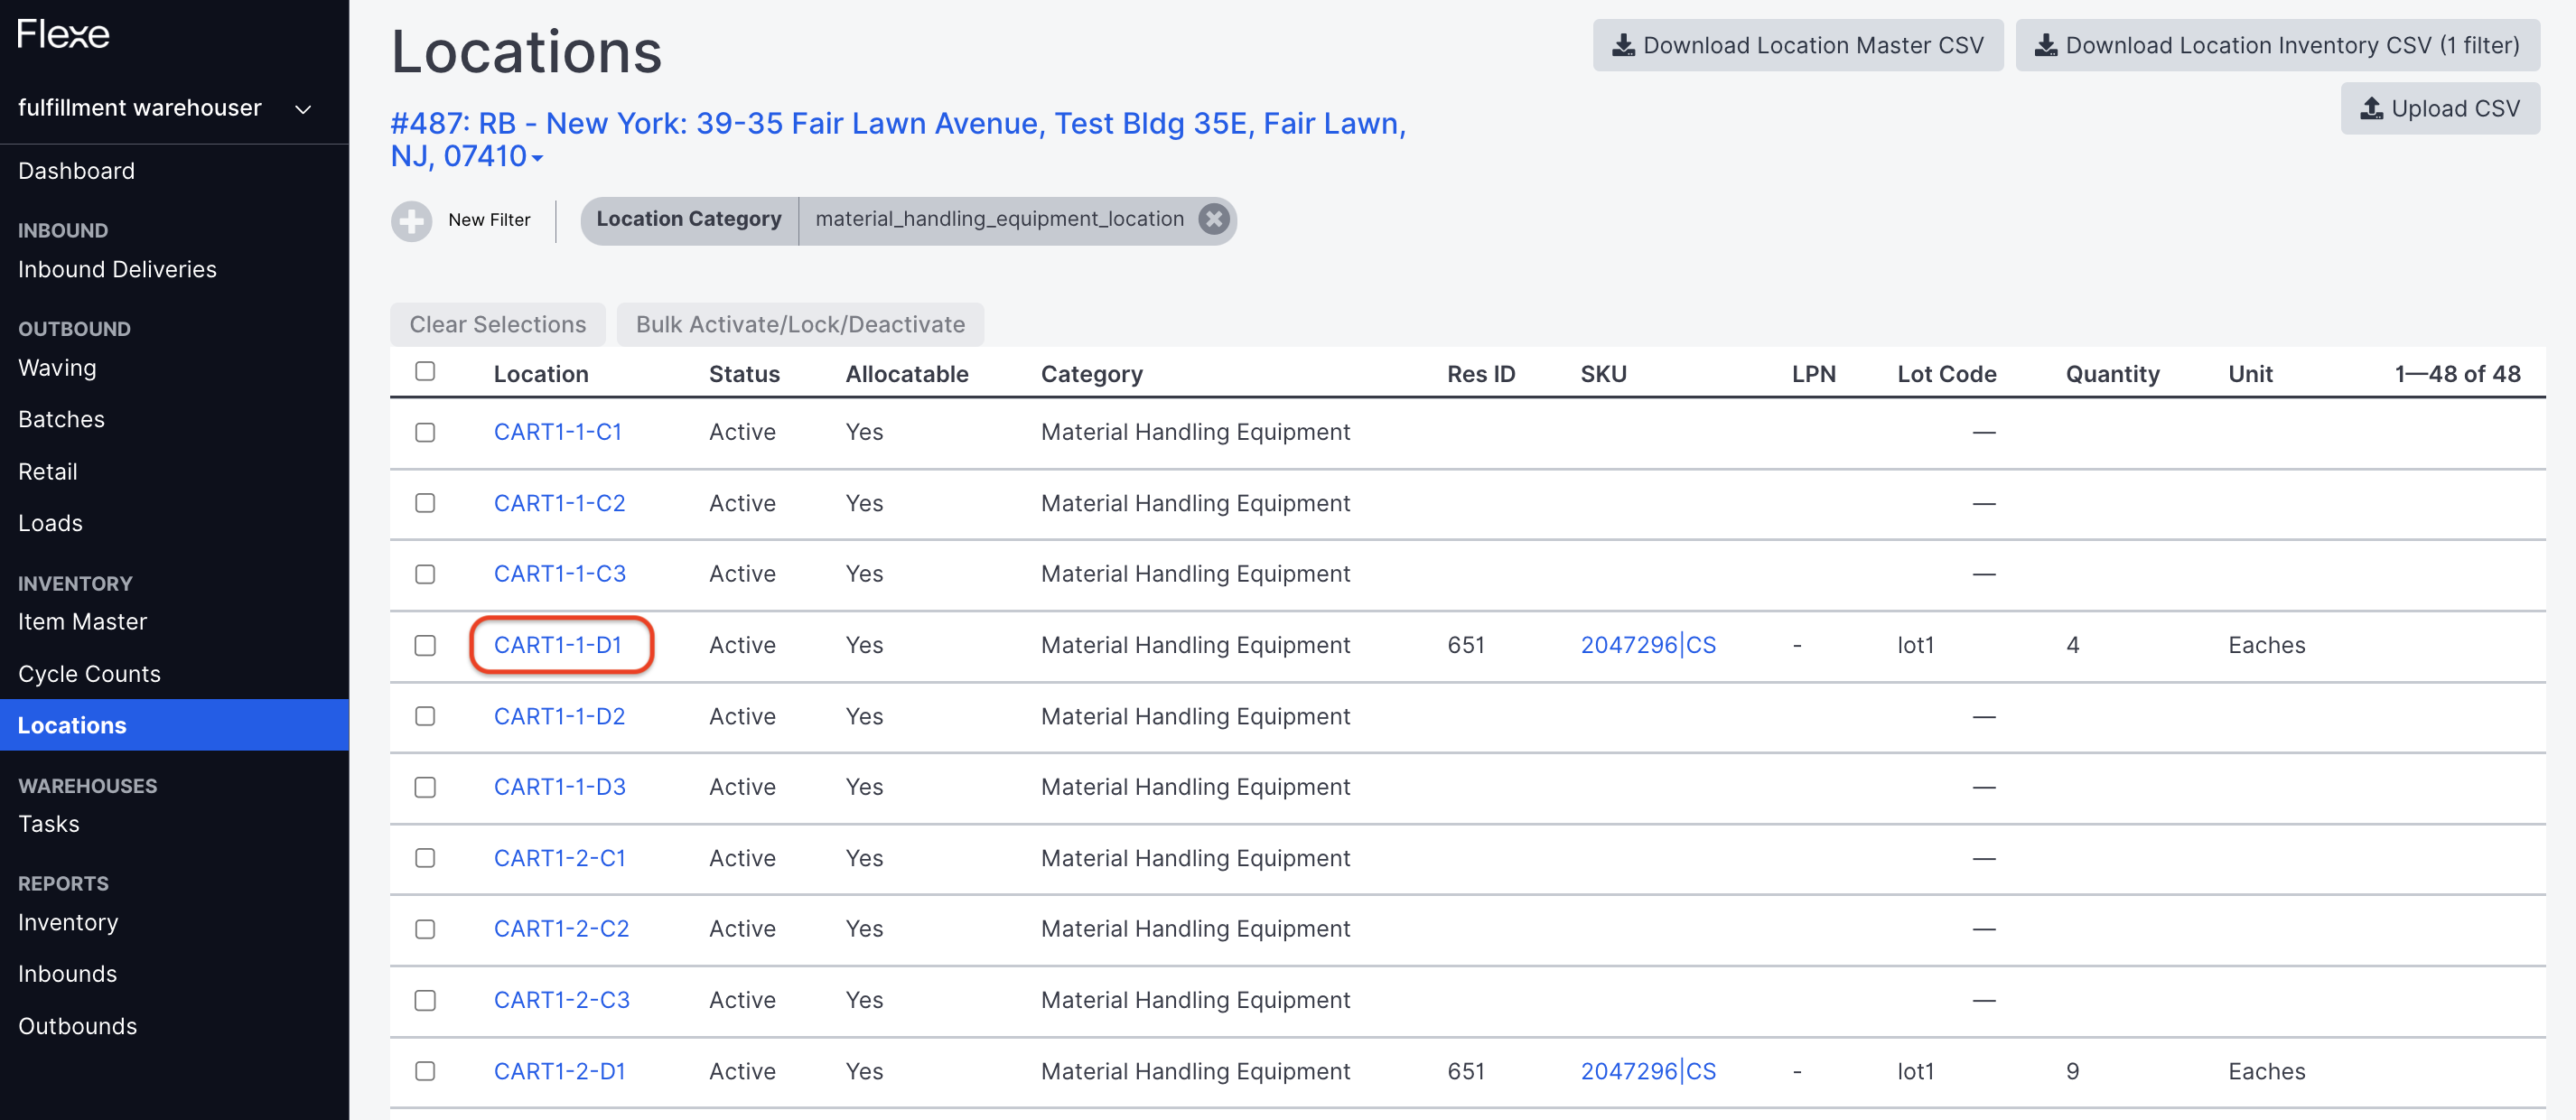Click the Location Category filter label
Viewport: 2576px width, 1120px height.
point(689,219)
